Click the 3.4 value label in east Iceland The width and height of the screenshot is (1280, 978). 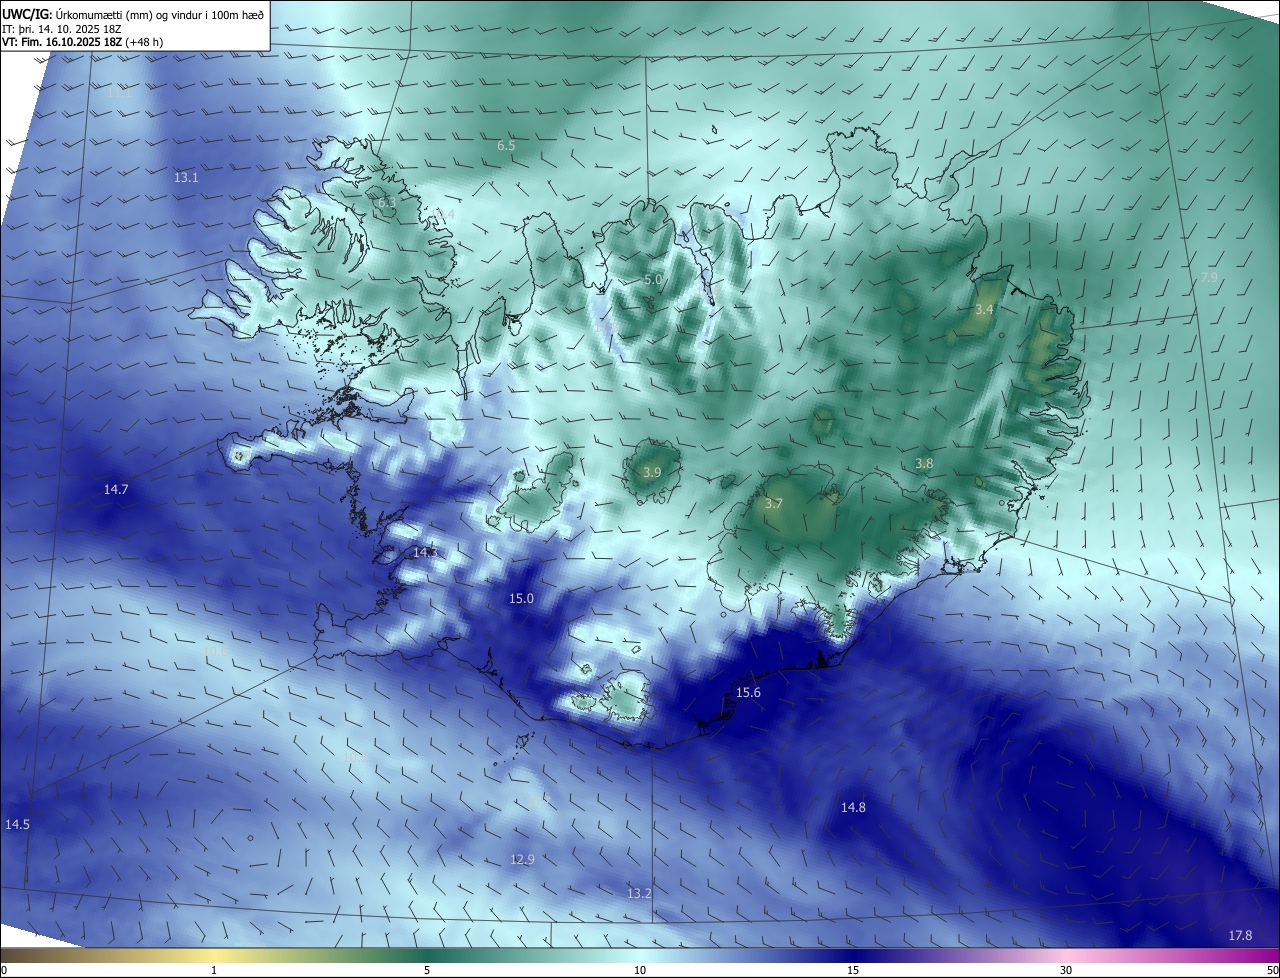pos(984,309)
